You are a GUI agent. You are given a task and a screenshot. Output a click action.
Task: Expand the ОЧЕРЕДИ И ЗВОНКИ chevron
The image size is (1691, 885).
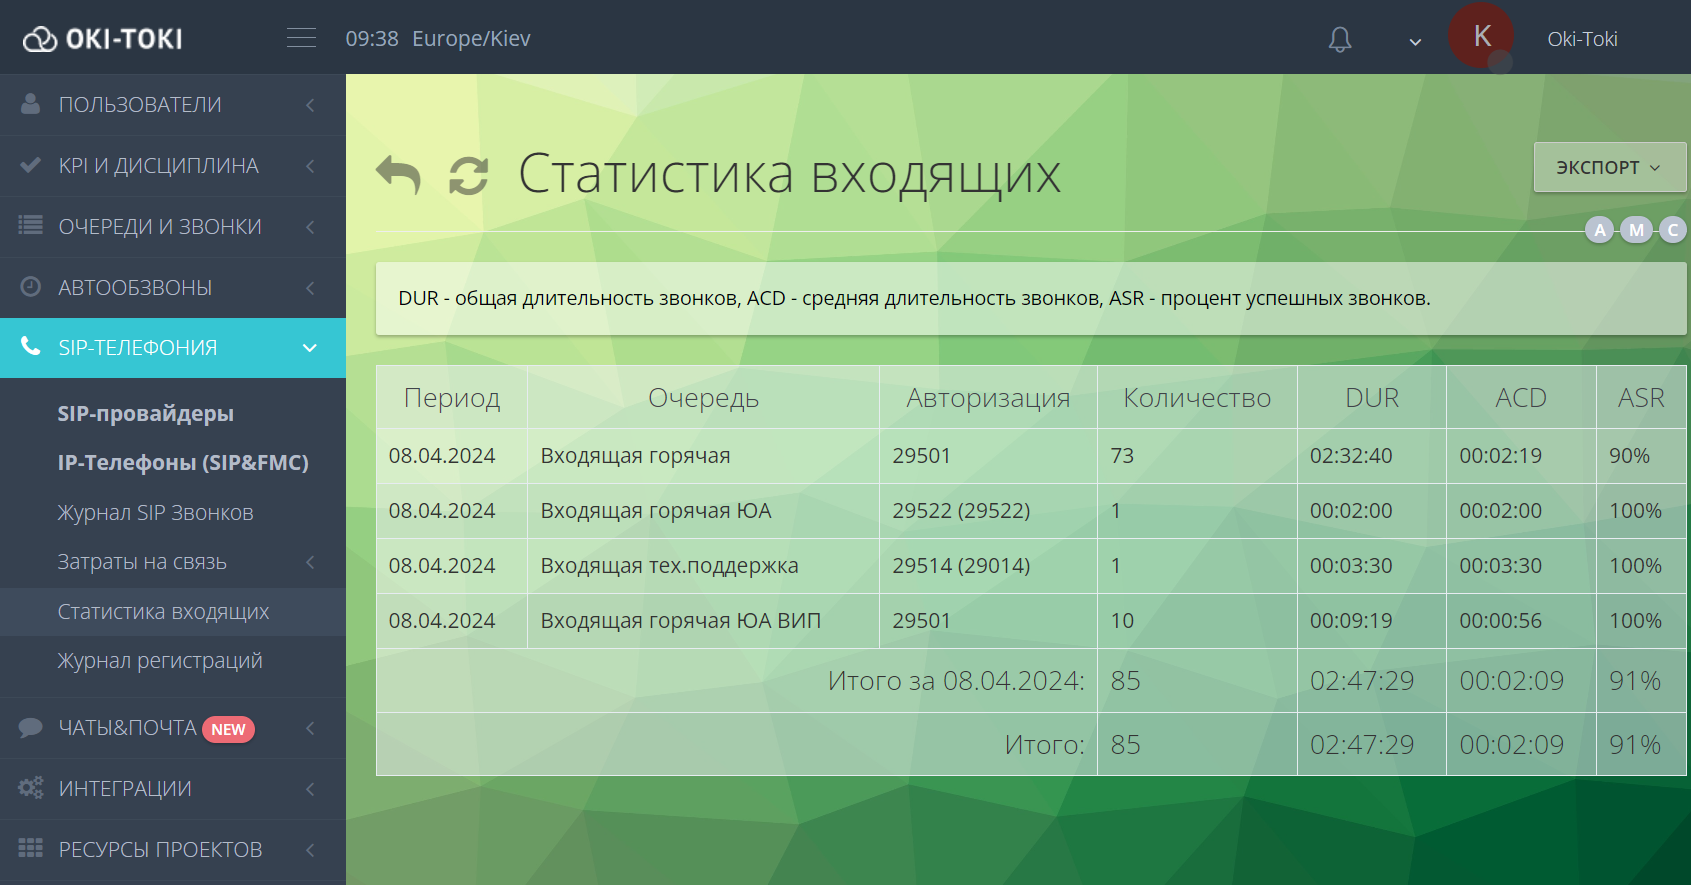tap(310, 227)
